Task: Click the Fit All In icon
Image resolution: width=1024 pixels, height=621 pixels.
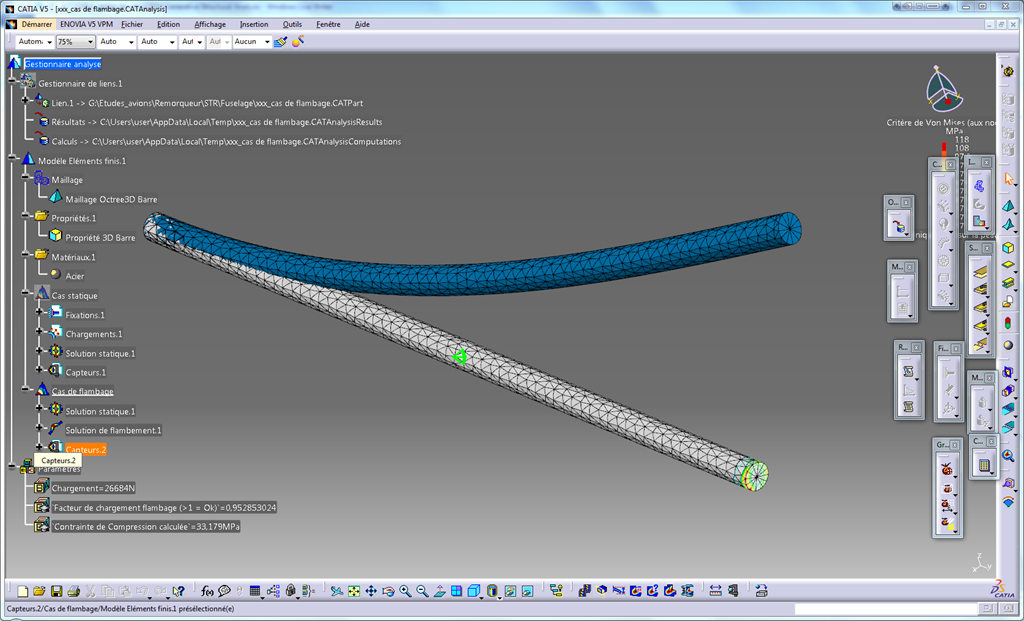Action: pyautogui.click(x=353, y=591)
